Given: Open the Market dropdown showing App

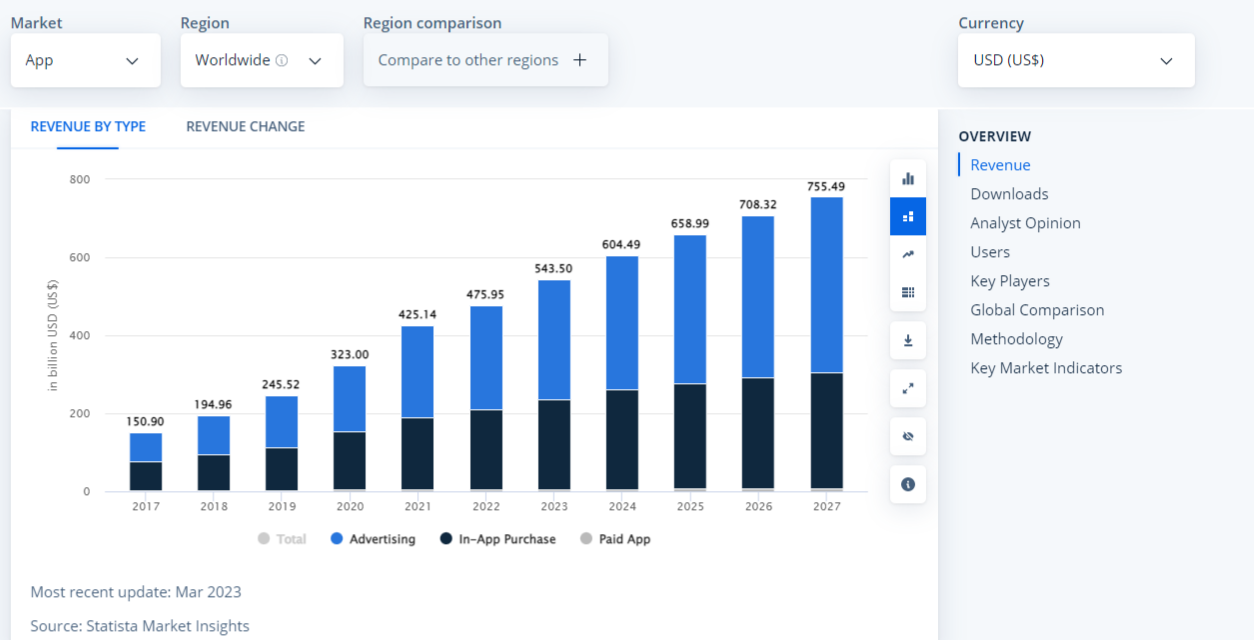Looking at the screenshot, I should coord(85,60).
